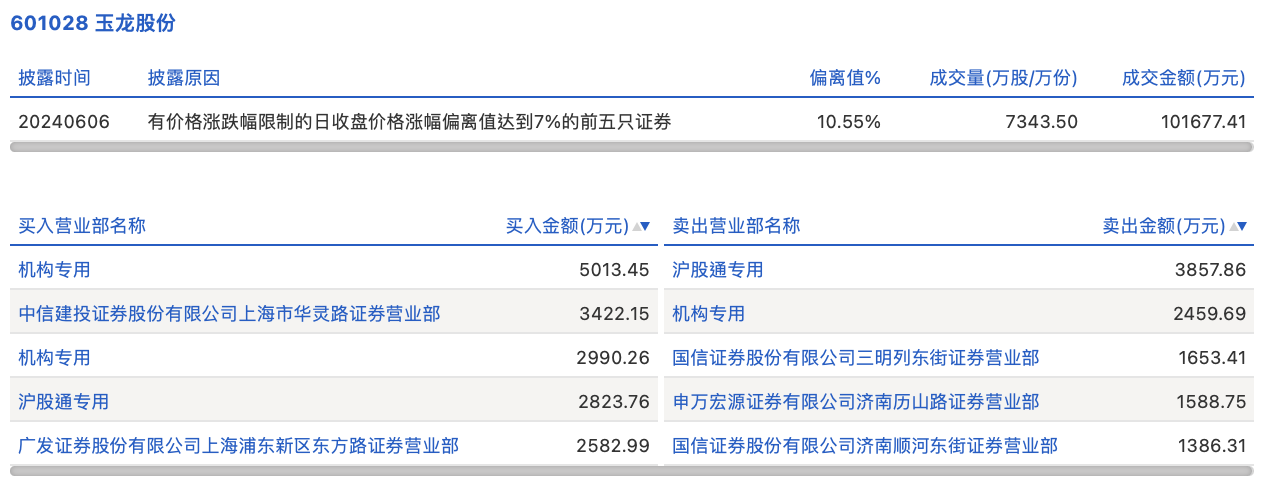Open 申万宏源证券济南历山路证券营业部 link

[855, 401]
